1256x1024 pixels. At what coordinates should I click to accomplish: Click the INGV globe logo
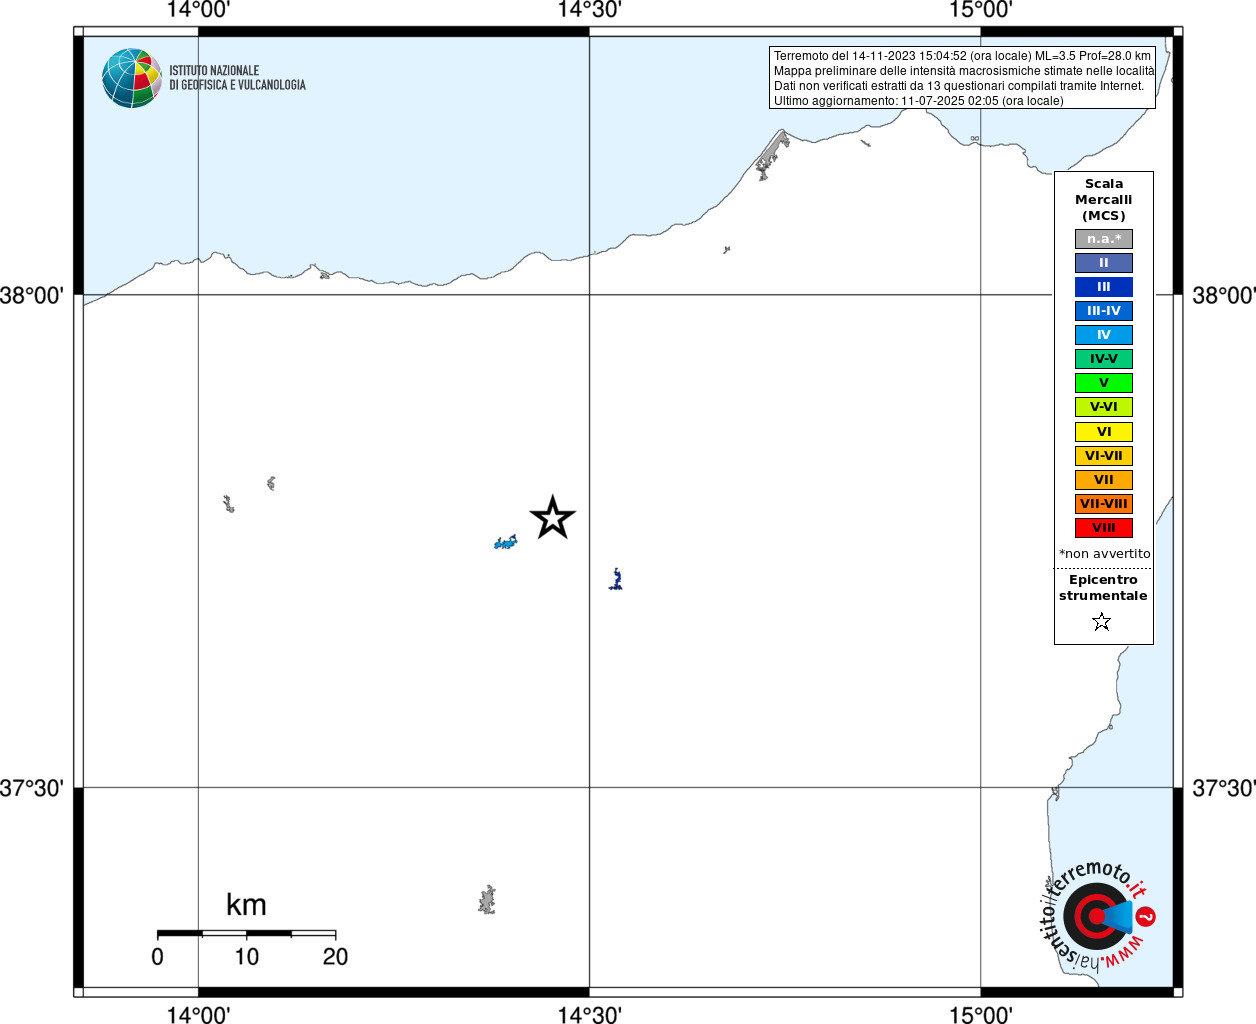pyautogui.click(x=132, y=78)
